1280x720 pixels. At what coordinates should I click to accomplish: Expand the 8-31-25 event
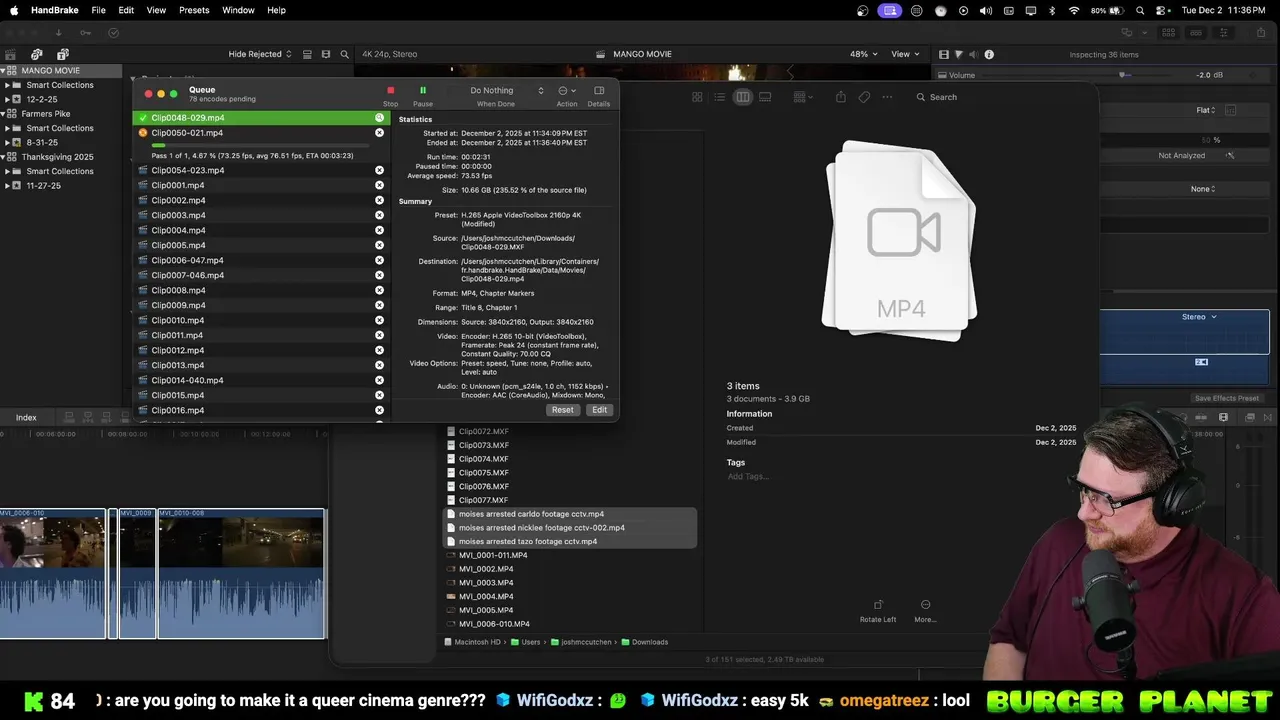(8, 142)
